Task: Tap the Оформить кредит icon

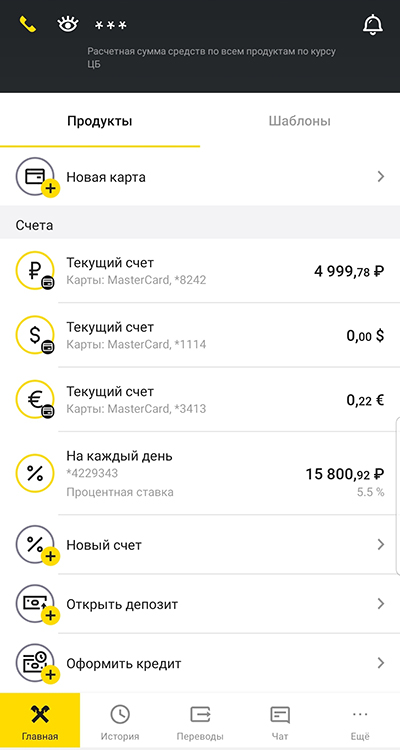Action: [37, 664]
